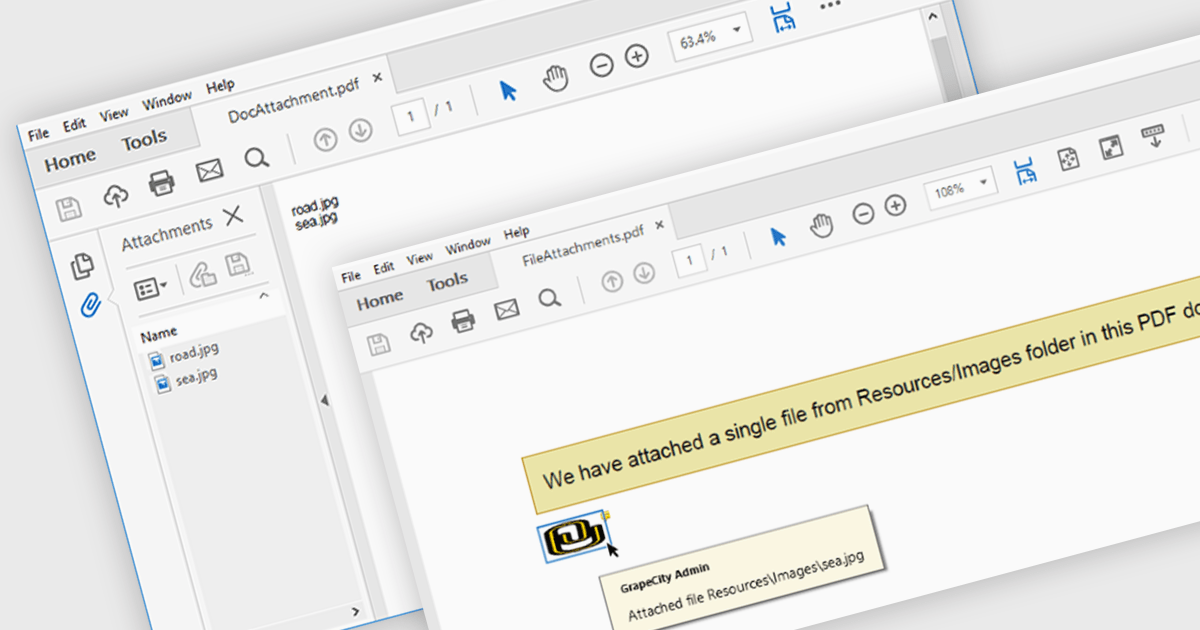
Task: Open more tools ellipsis in DocAttachment window
Action: (830, 6)
